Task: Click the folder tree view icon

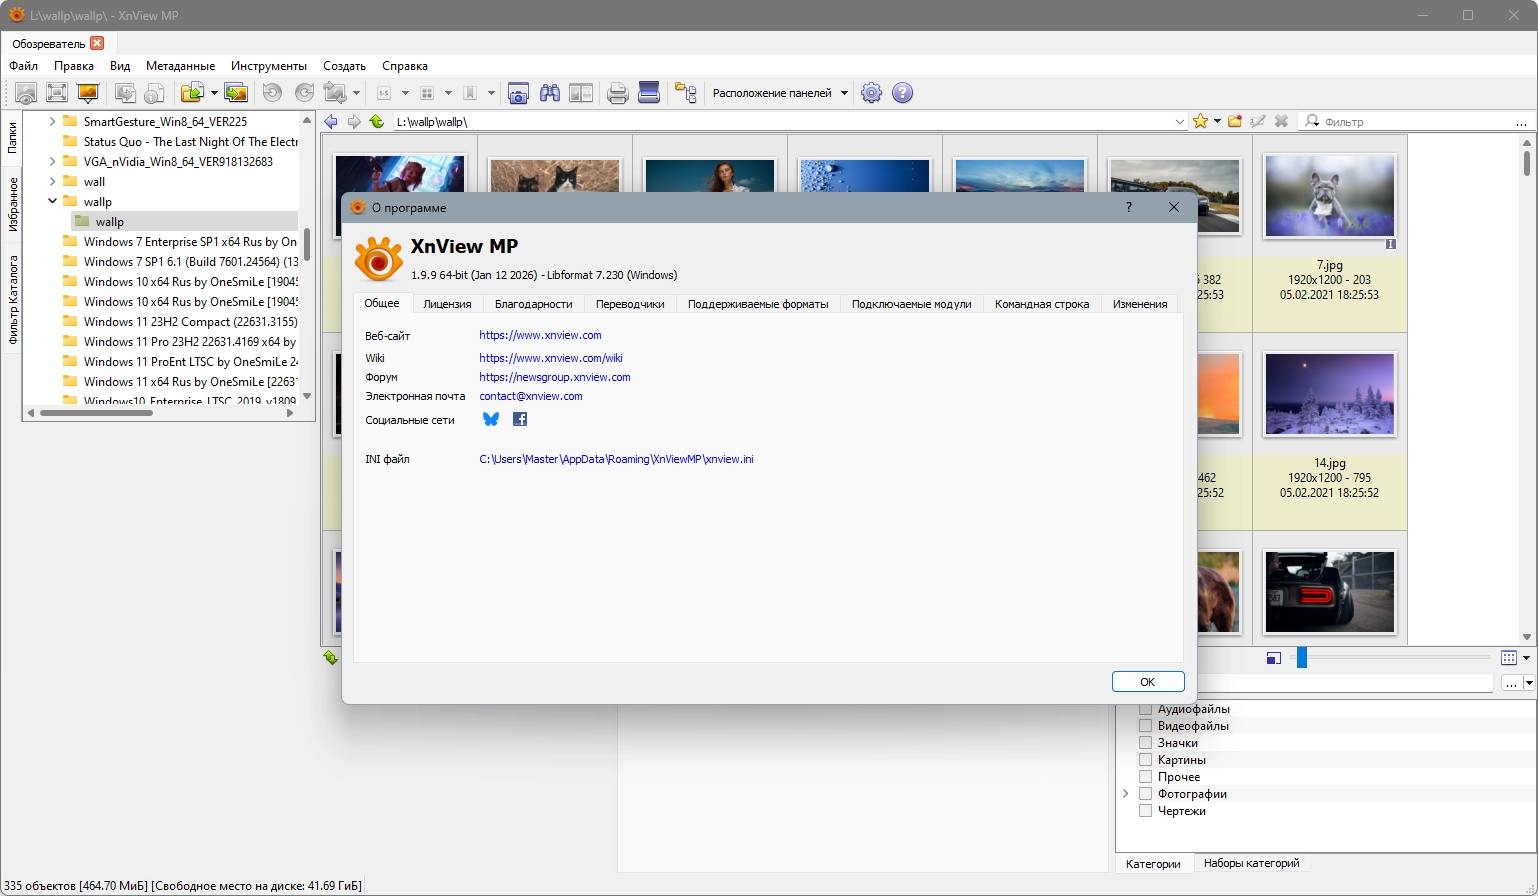Action: 685,93
